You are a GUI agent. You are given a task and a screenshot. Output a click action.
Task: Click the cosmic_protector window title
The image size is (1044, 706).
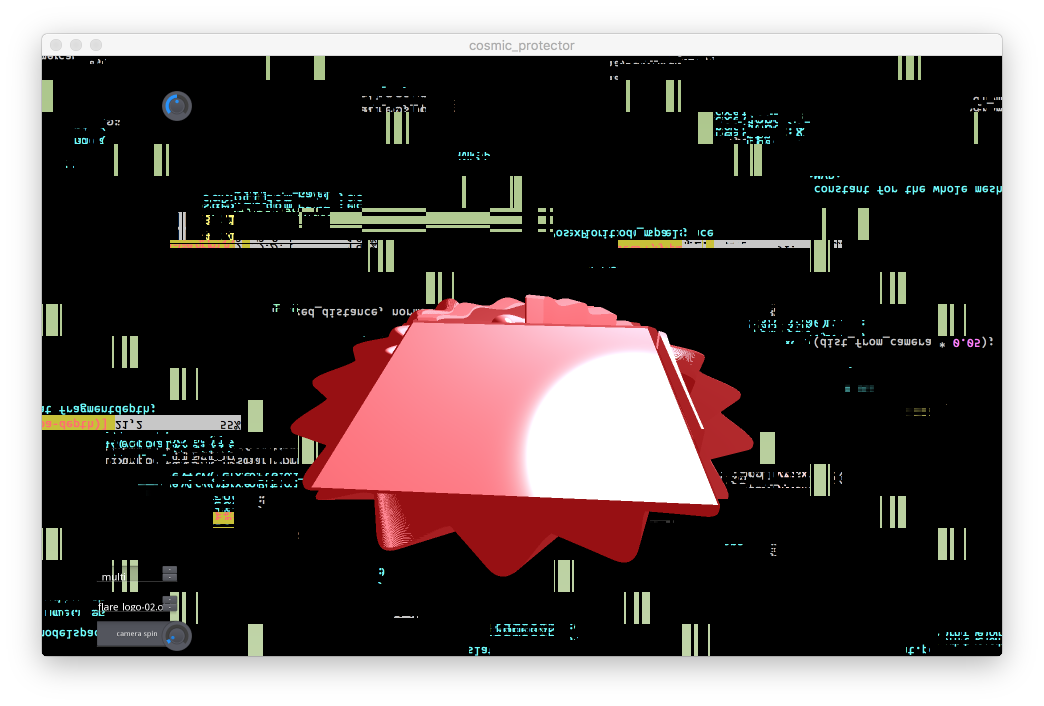521,45
